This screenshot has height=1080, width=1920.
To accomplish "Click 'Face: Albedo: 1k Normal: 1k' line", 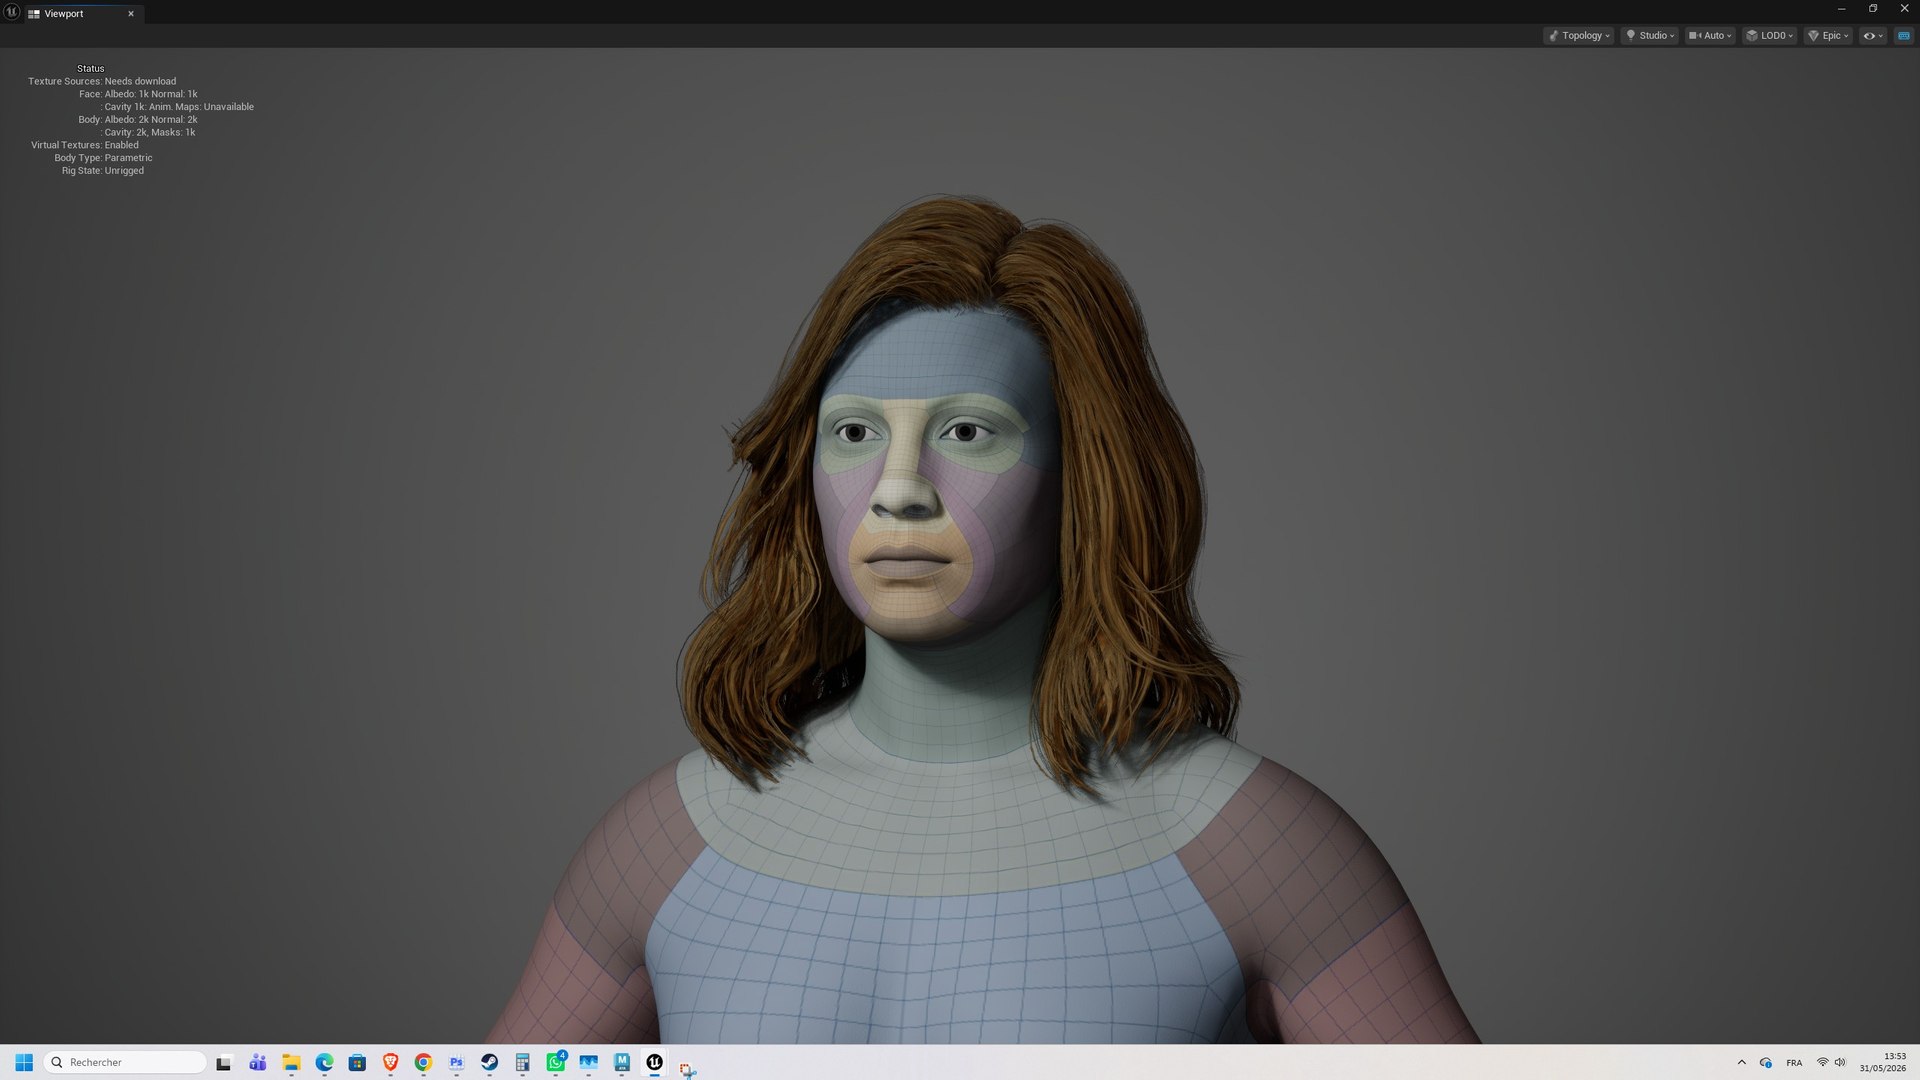I will pos(138,94).
